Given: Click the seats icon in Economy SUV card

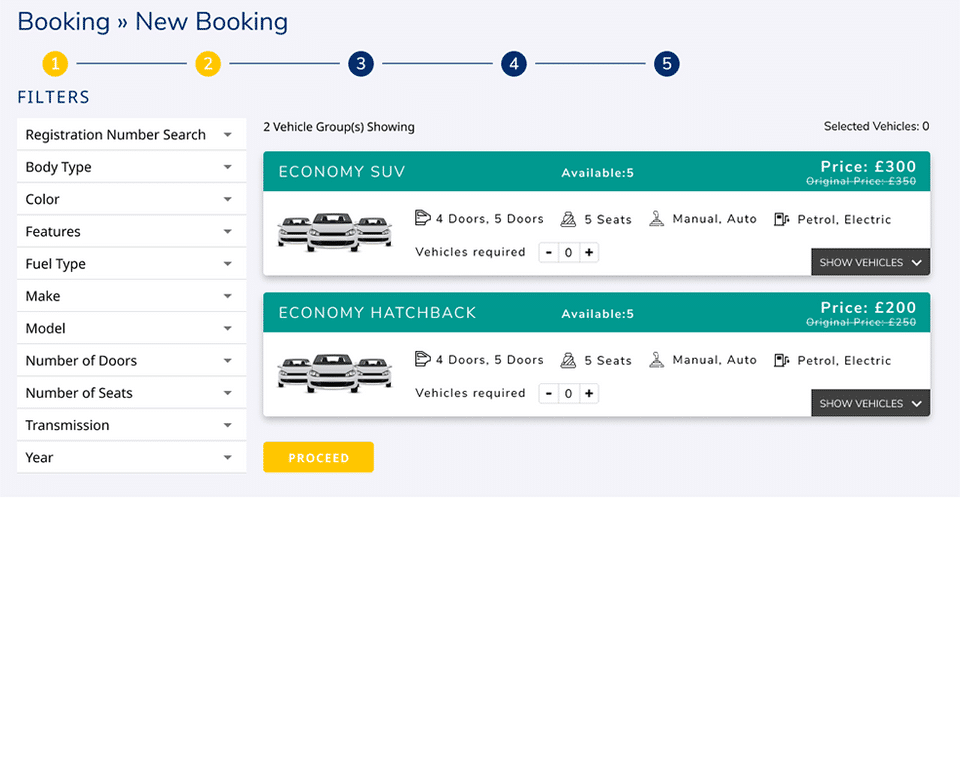Looking at the screenshot, I should tap(568, 219).
